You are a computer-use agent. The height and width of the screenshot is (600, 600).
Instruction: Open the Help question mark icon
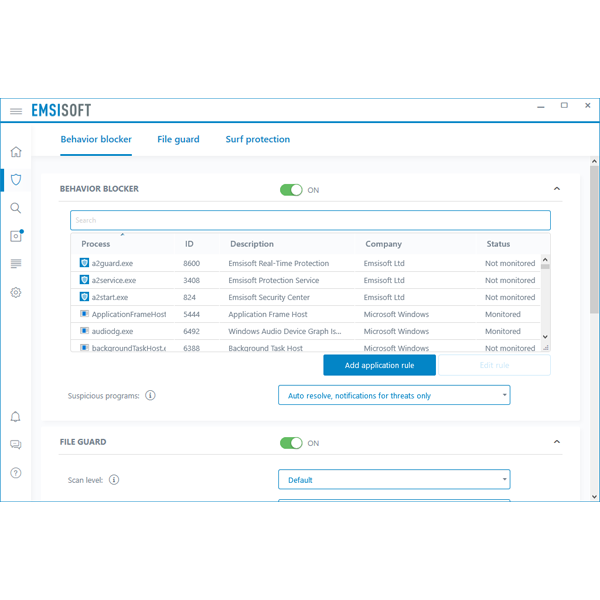(16, 473)
